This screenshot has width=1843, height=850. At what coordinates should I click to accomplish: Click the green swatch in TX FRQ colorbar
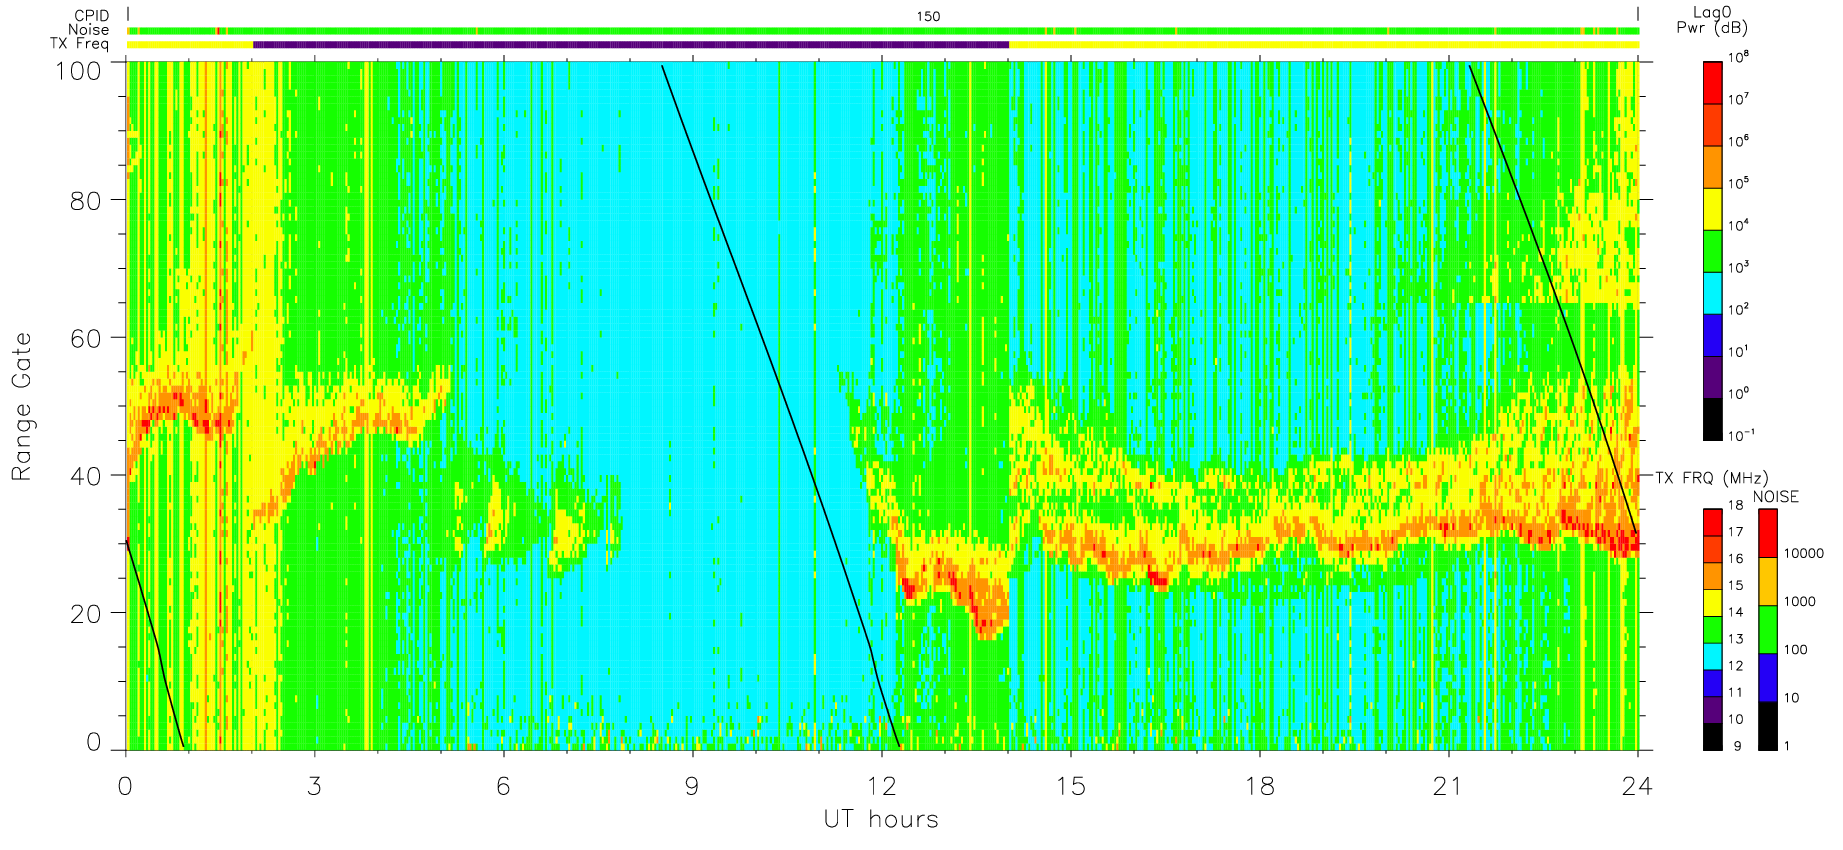click(1712, 629)
